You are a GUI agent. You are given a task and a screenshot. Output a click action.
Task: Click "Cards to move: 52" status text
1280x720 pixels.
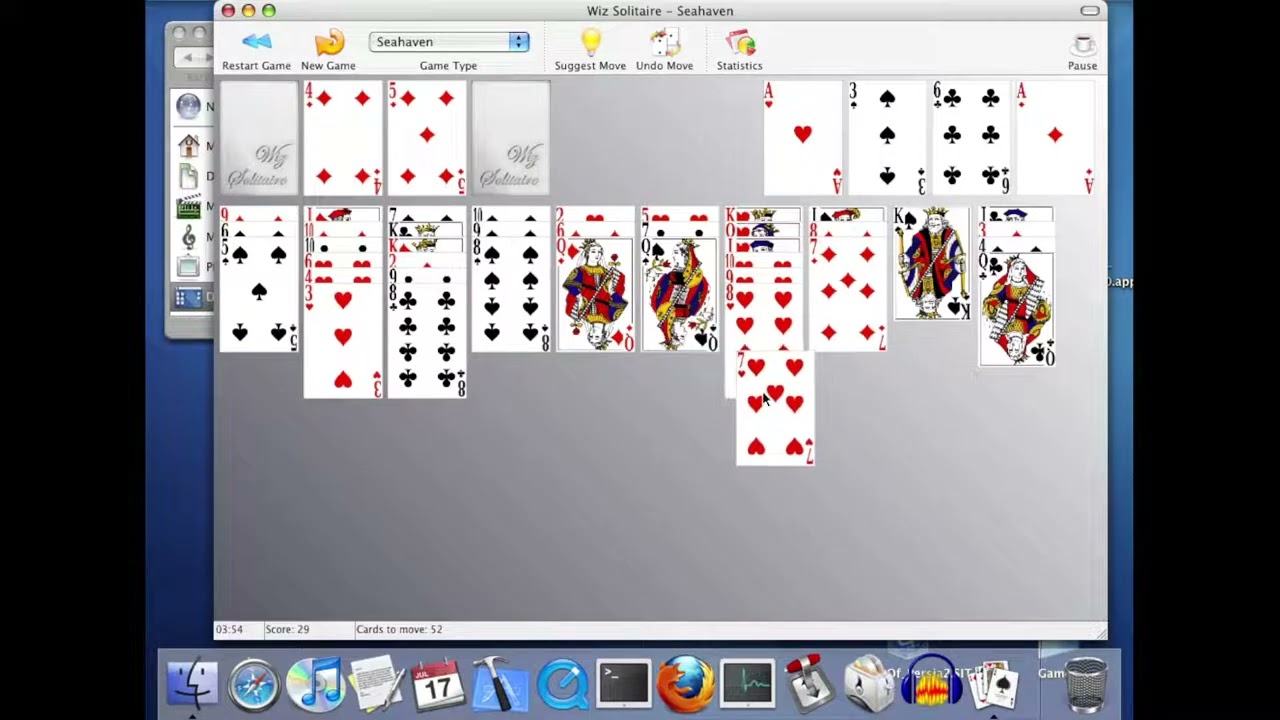[x=399, y=629]
